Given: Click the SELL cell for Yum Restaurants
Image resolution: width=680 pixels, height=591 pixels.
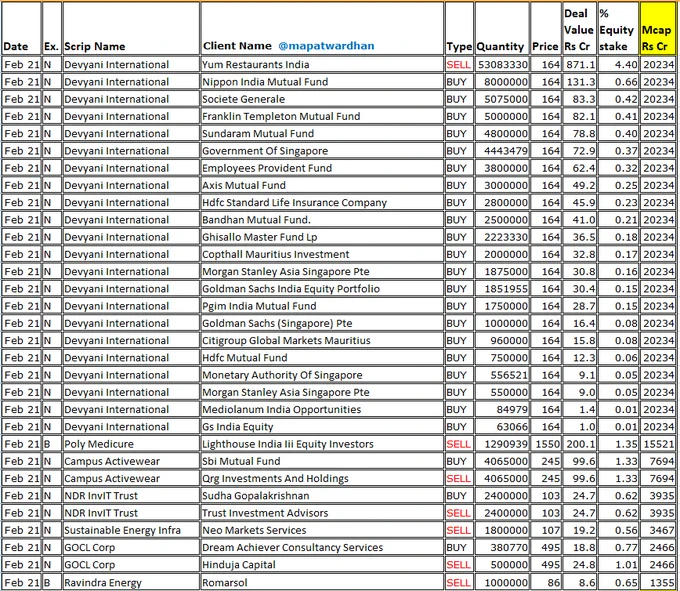Looking at the screenshot, I should click(x=459, y=65).
